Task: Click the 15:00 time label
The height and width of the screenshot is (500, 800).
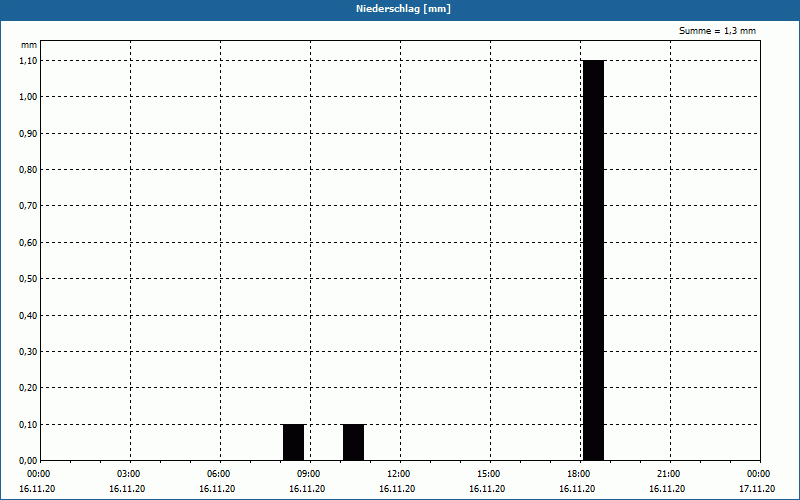Action: point(489,474)
